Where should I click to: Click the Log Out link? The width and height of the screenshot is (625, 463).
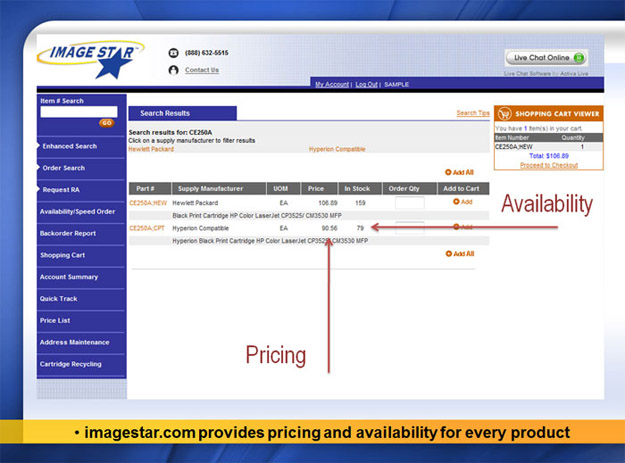[x=366, y=85]
